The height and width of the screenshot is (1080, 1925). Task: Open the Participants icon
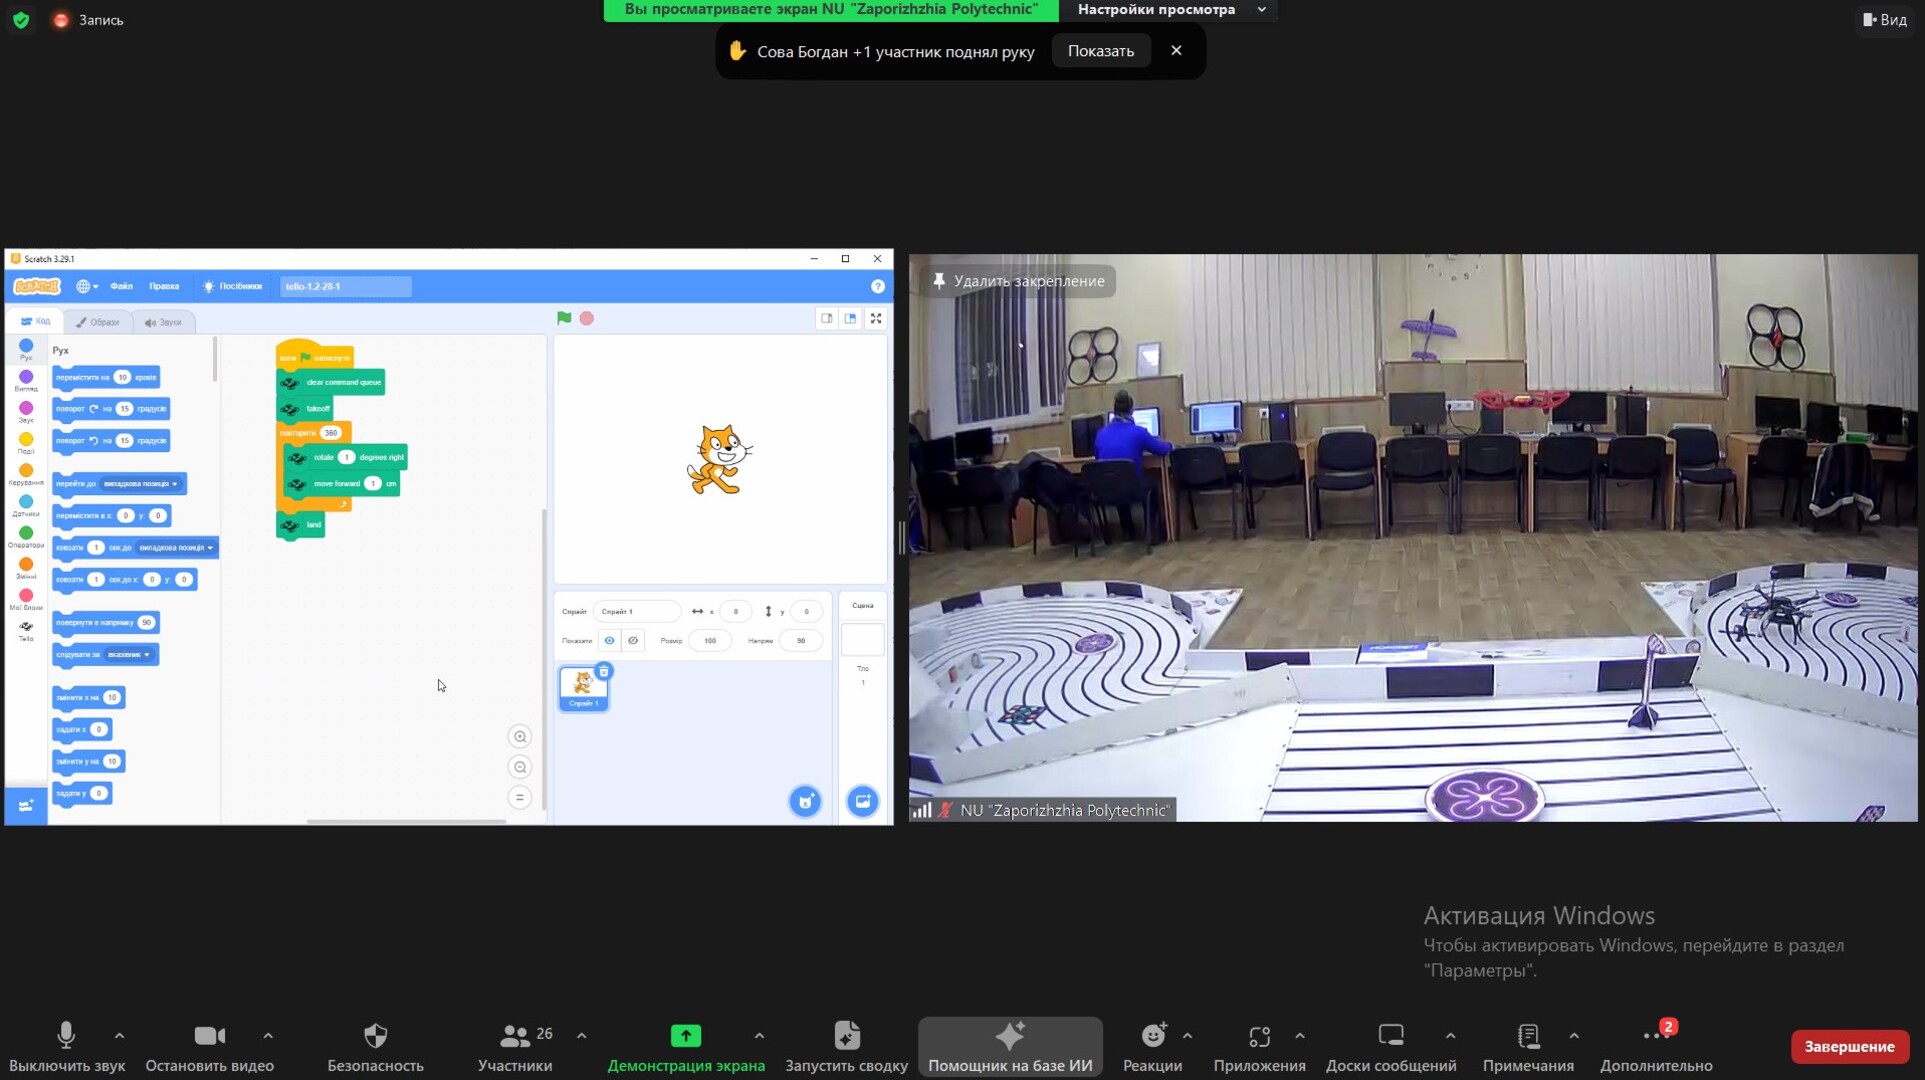pos(515,1036)
